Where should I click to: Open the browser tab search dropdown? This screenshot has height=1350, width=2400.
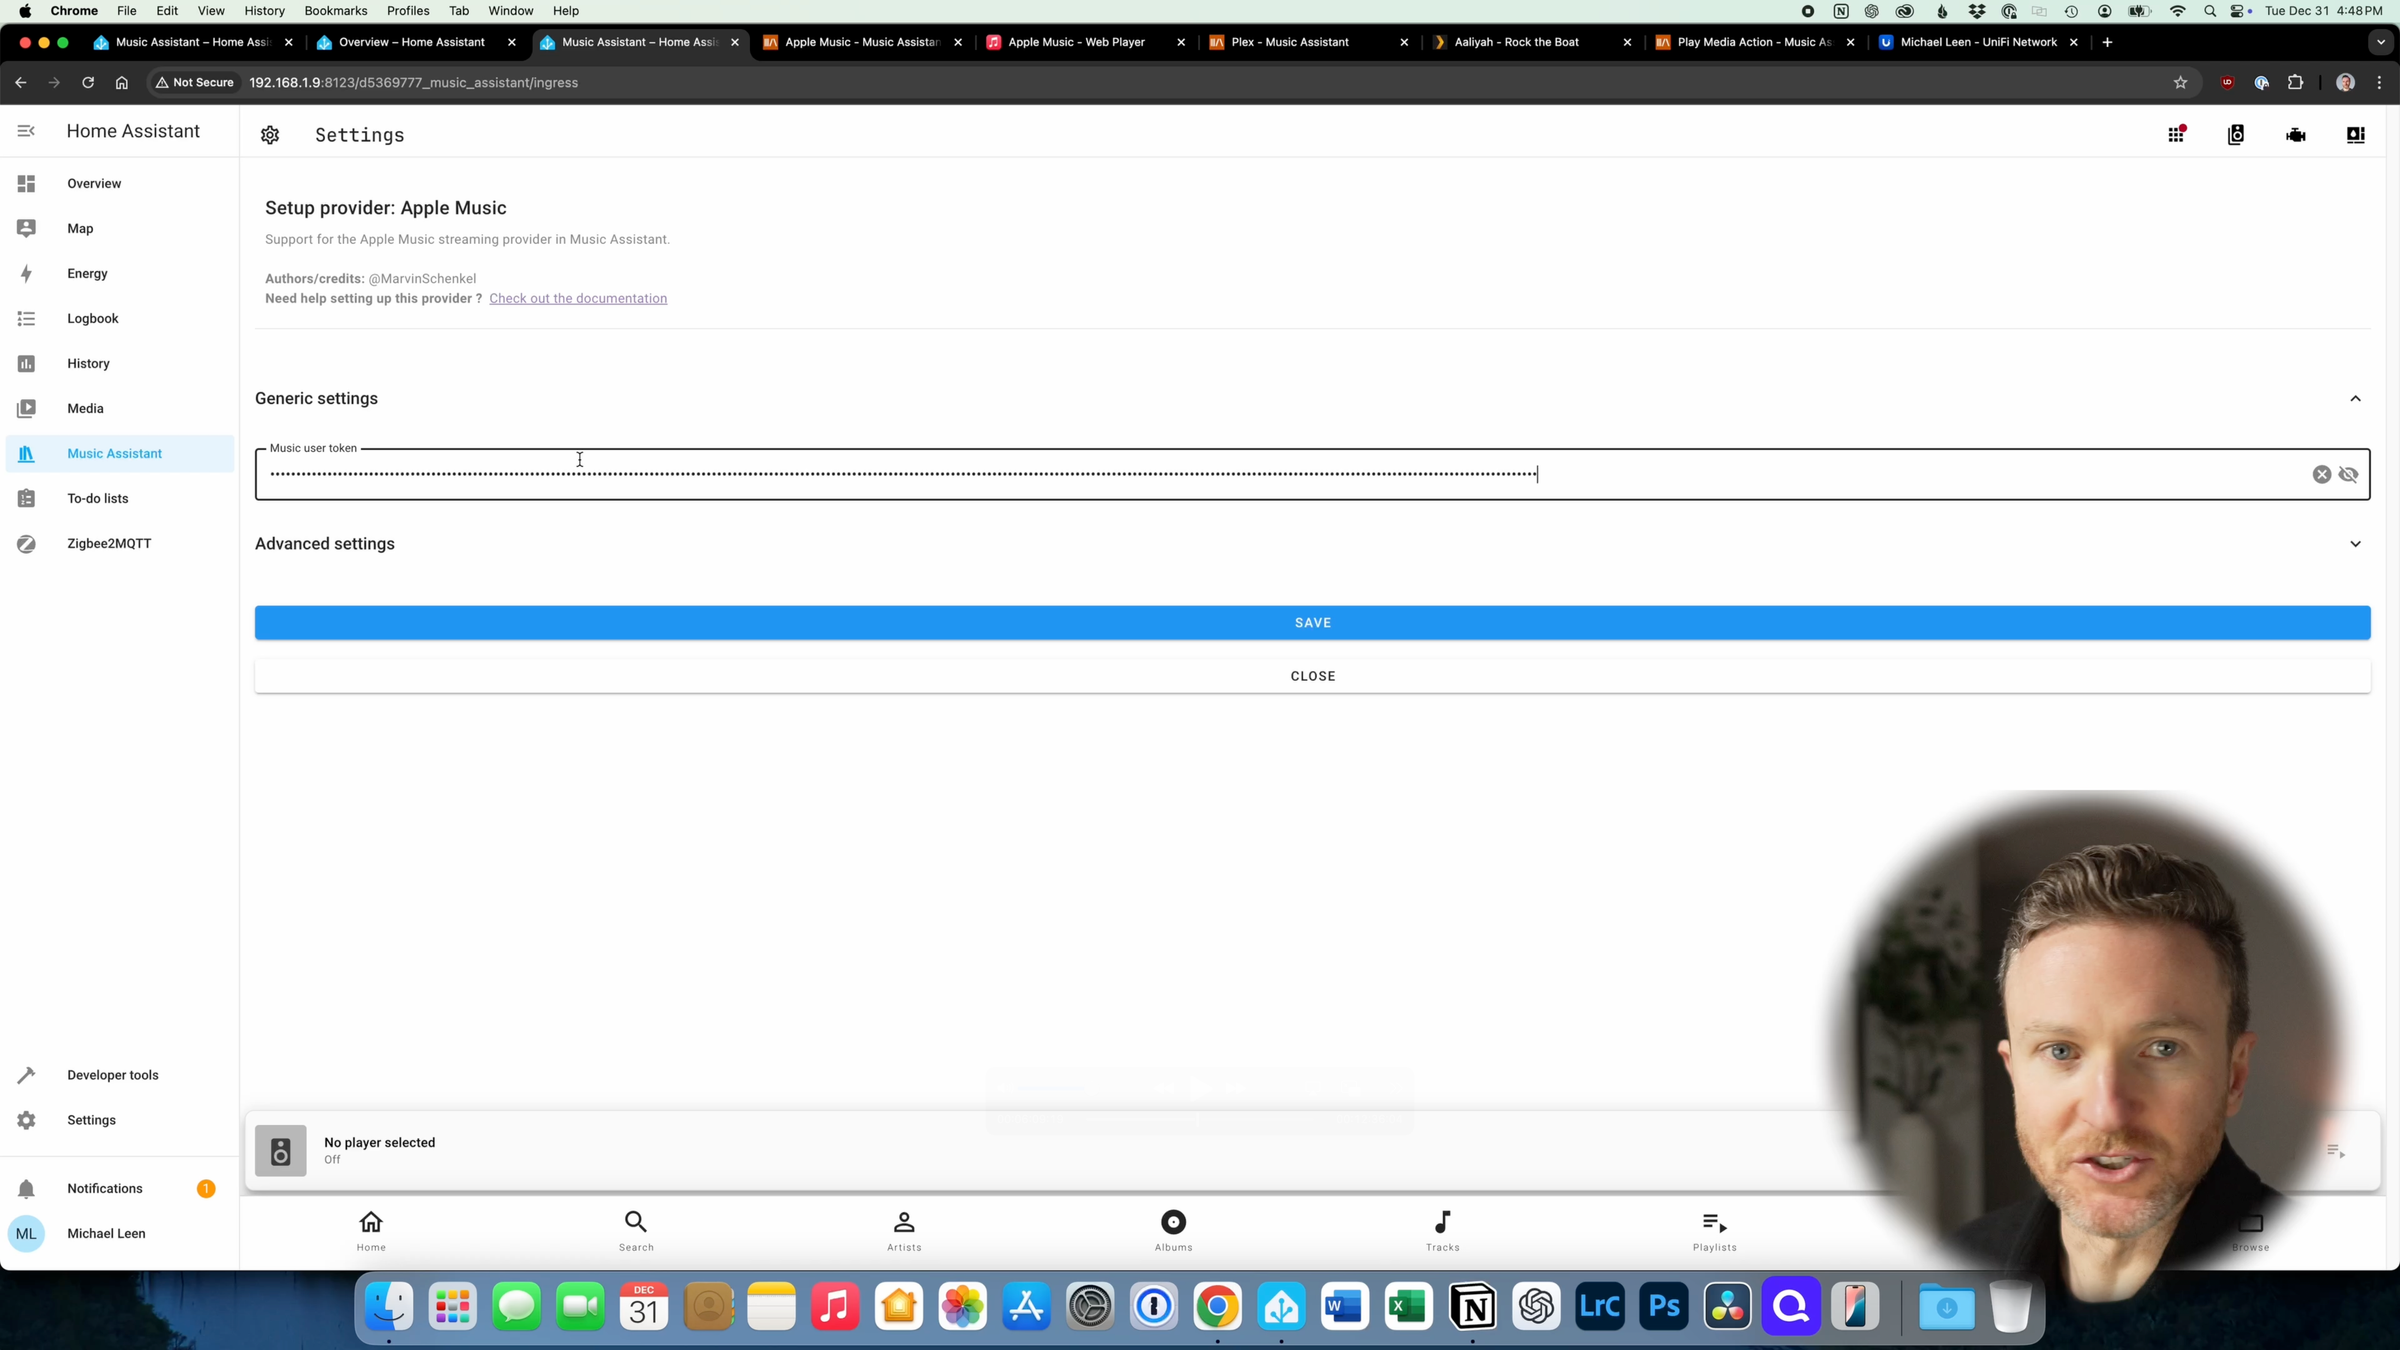point(2379,42)
